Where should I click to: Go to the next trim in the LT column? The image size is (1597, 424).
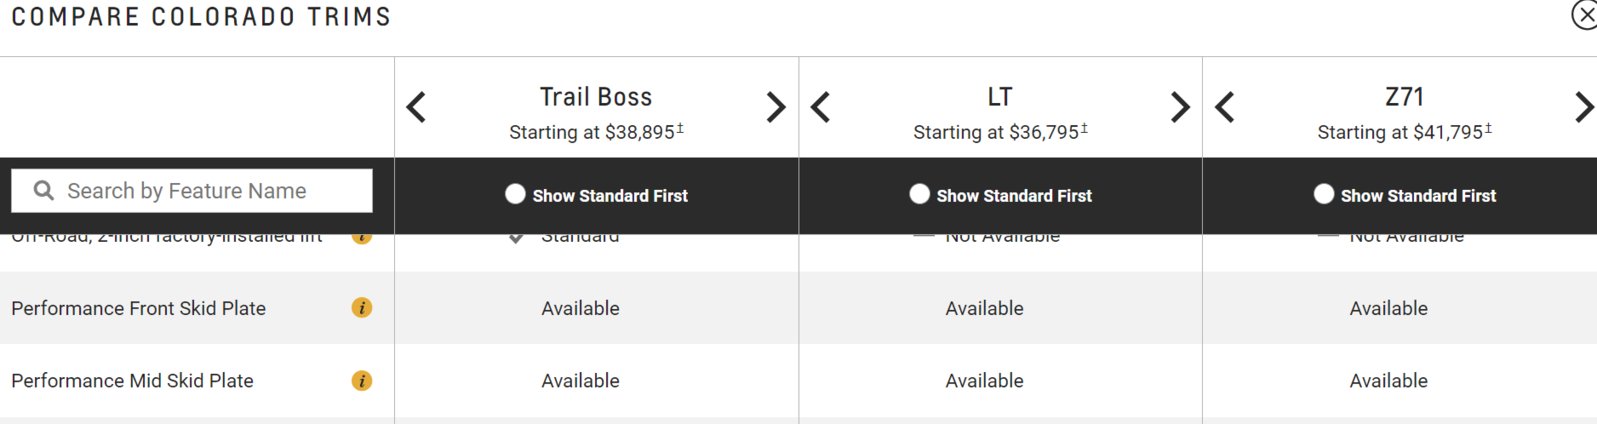pos(1180,107)
